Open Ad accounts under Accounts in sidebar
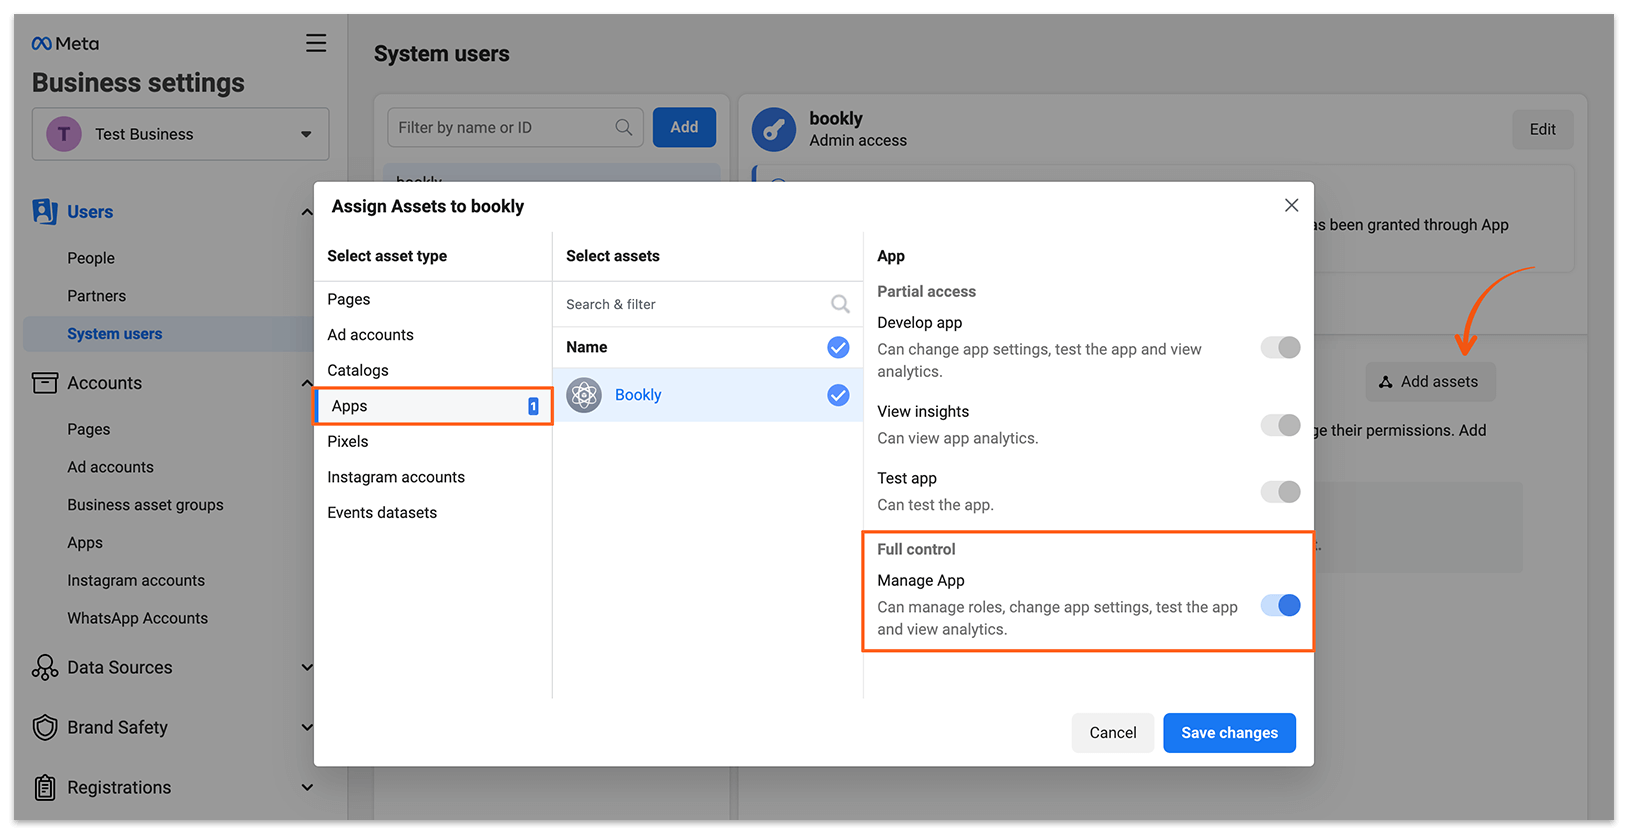1628x834 pixels. click(x=111, y=467)
